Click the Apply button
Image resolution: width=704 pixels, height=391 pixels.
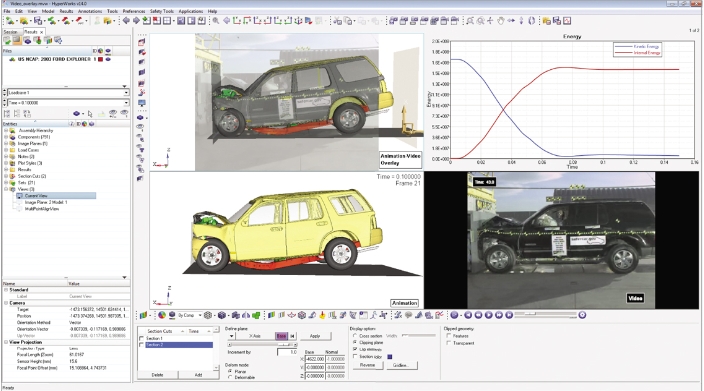(x=315, y=336)
